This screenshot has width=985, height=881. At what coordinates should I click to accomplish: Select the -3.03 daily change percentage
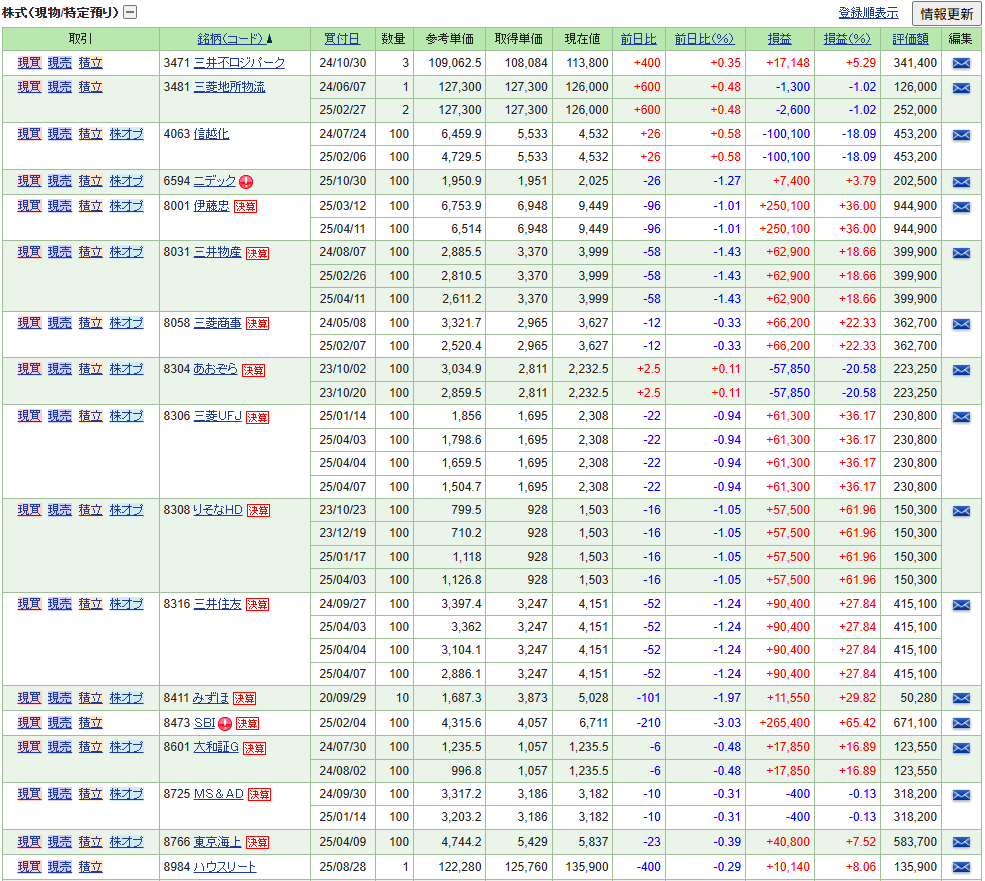(x=726, y=723)
